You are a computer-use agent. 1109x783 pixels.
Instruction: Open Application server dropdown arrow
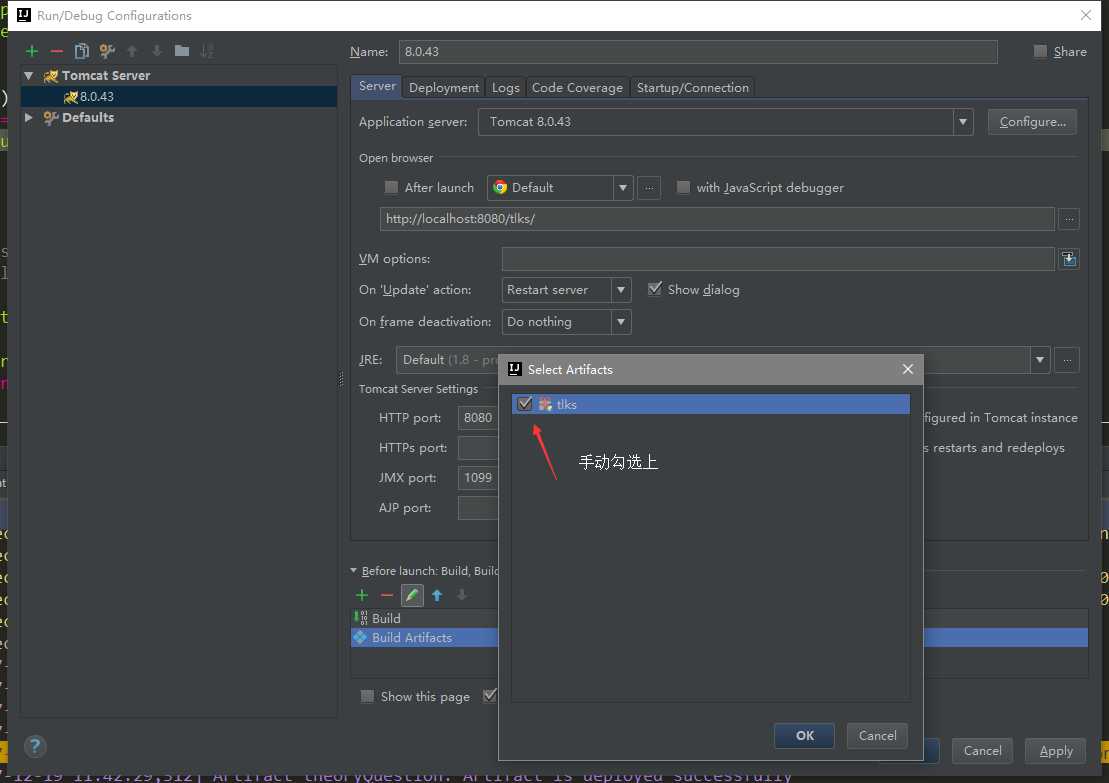pyautogui.click(x=963, y=122)
